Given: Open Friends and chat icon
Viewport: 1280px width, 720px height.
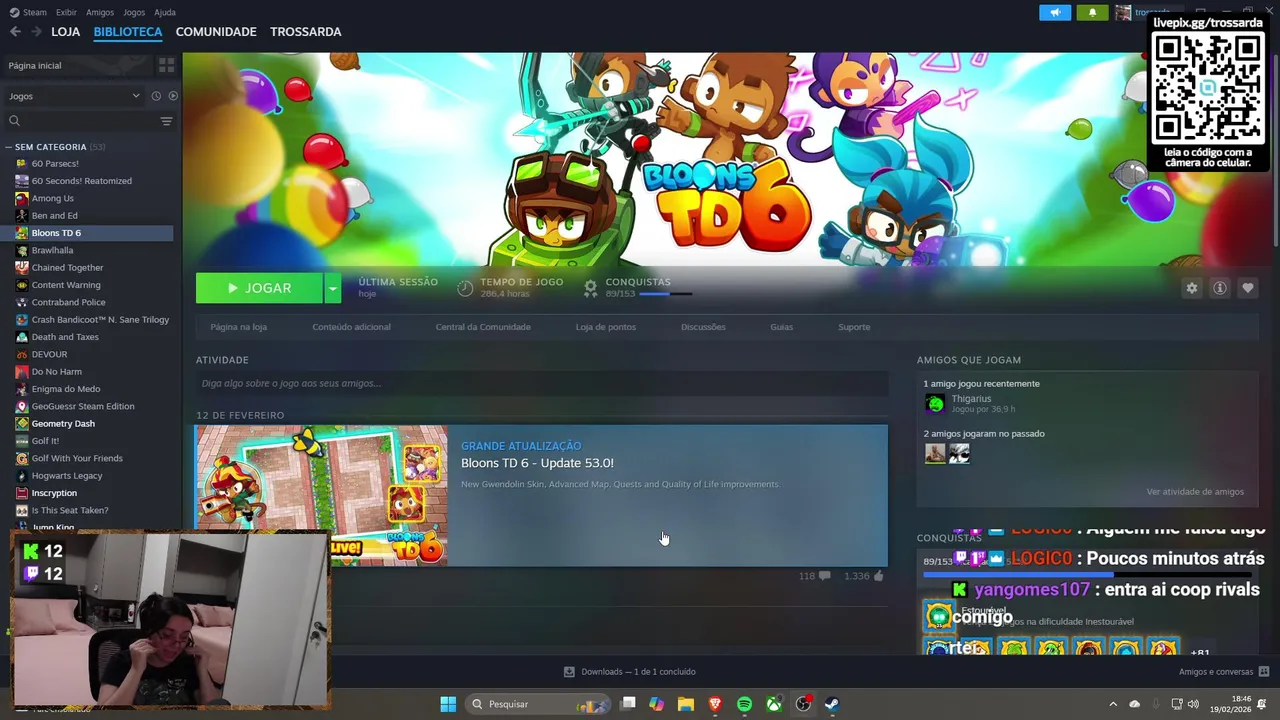Looking at the screenshot, I should [1263, 672].
